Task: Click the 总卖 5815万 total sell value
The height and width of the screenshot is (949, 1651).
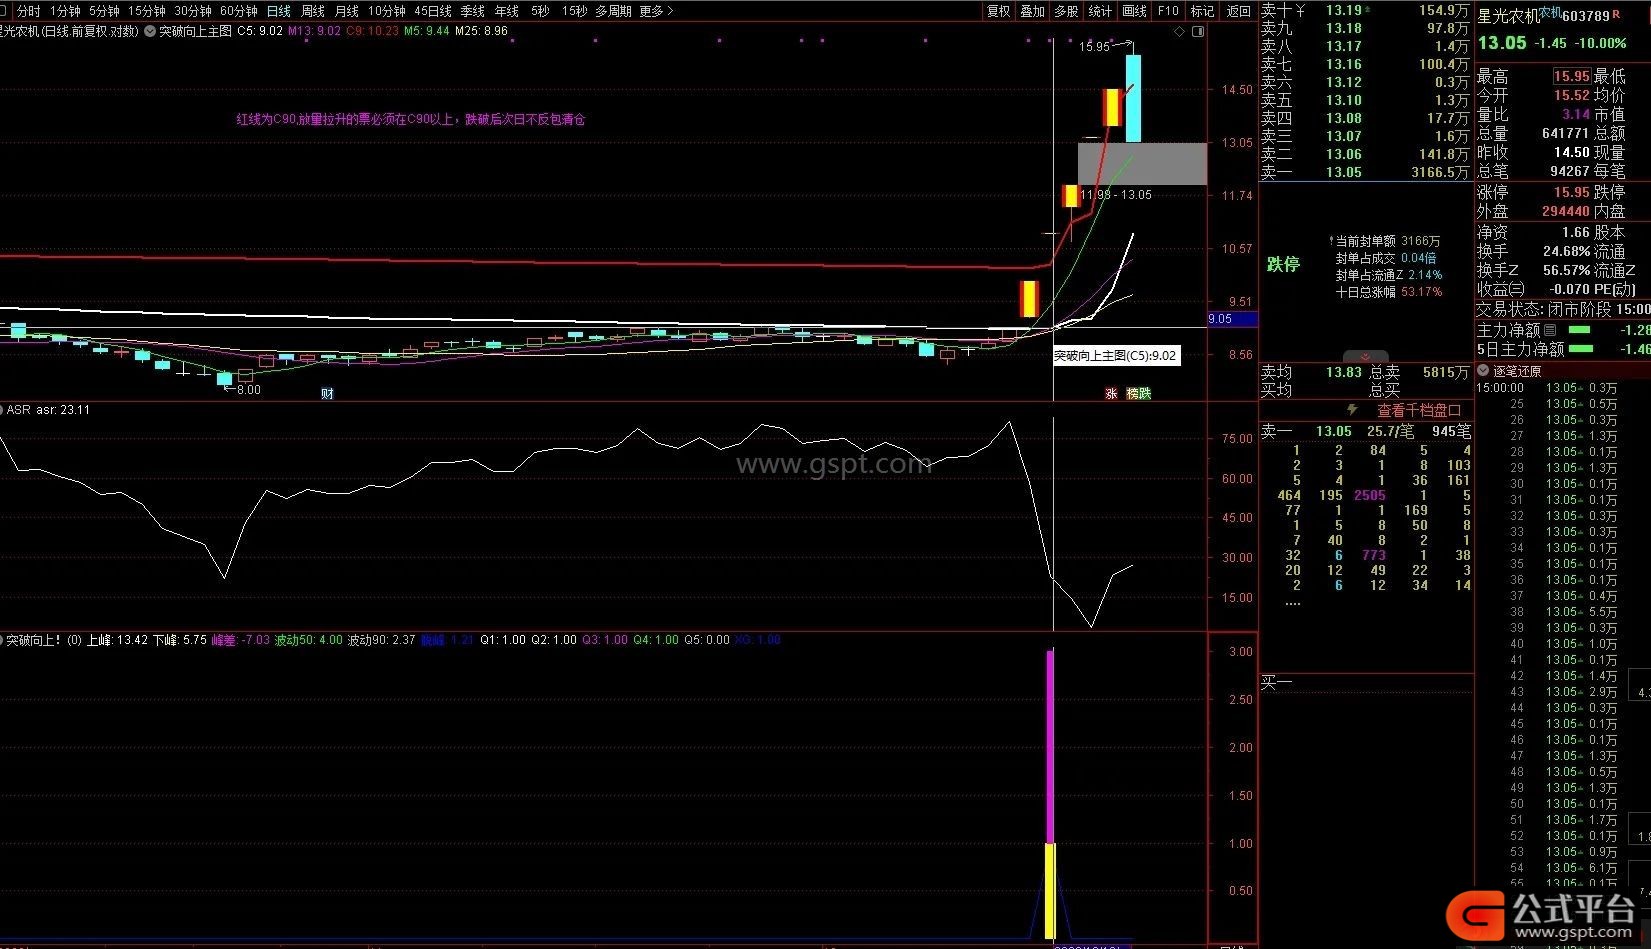Action: 1446,372
